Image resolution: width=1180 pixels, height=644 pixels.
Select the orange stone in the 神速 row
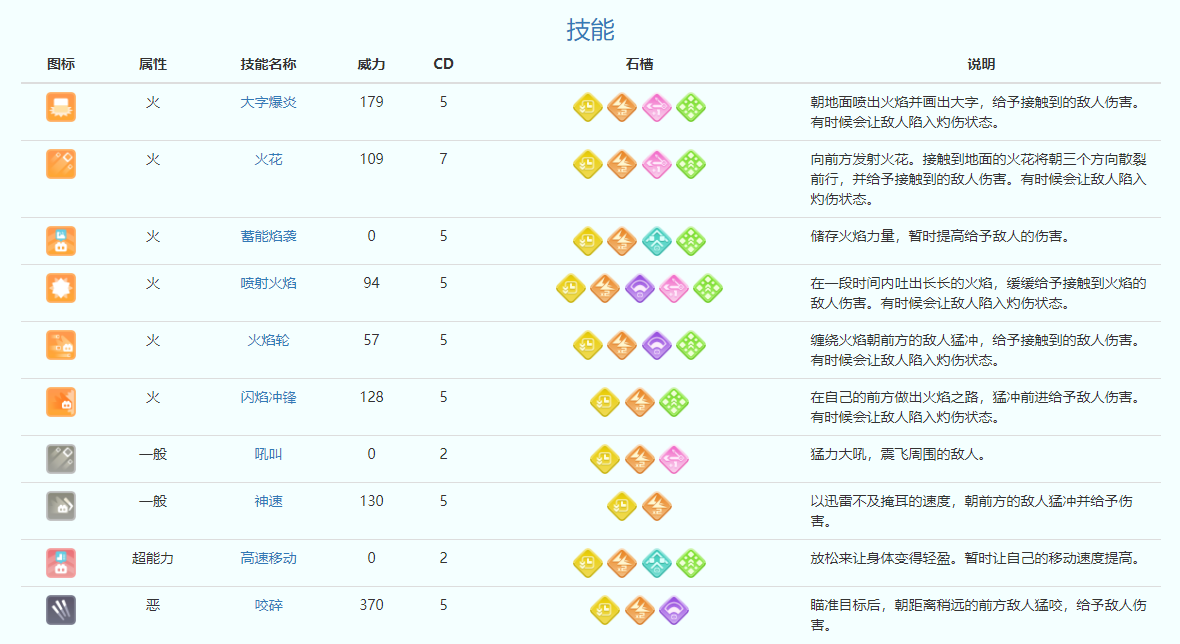pyautogui.click(x=657, y=506)
